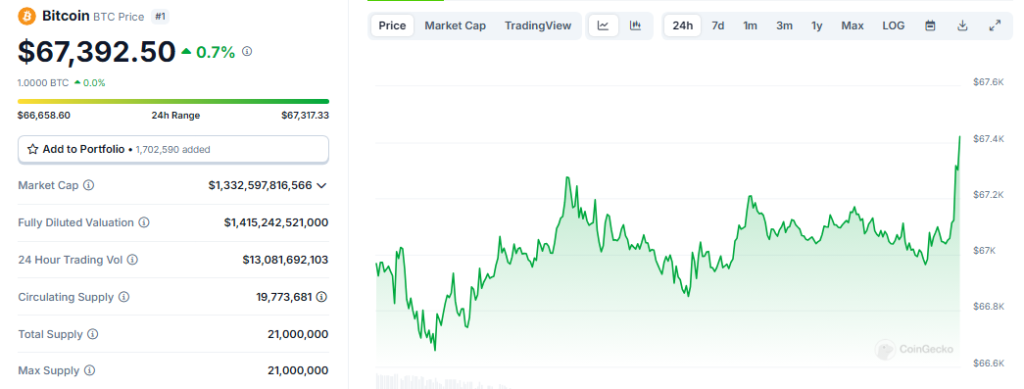Image resolution: width=1024 pixels, height=389 pixels.
Task: Click the info icon beside Market Cap
Action: pos(89,185)
